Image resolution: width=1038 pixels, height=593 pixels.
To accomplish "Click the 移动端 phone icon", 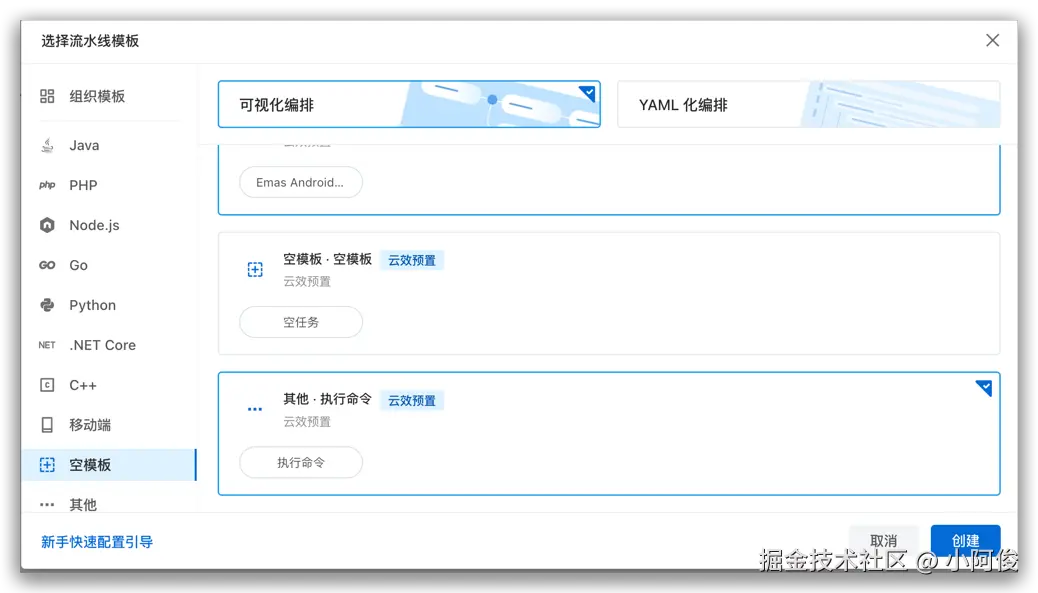I will click(x=47, y=425).
